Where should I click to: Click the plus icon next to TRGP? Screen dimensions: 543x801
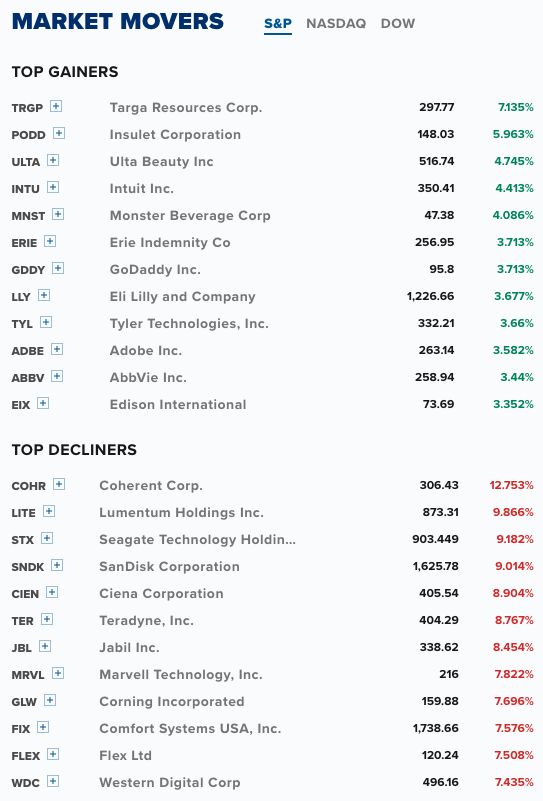(56, 106)
